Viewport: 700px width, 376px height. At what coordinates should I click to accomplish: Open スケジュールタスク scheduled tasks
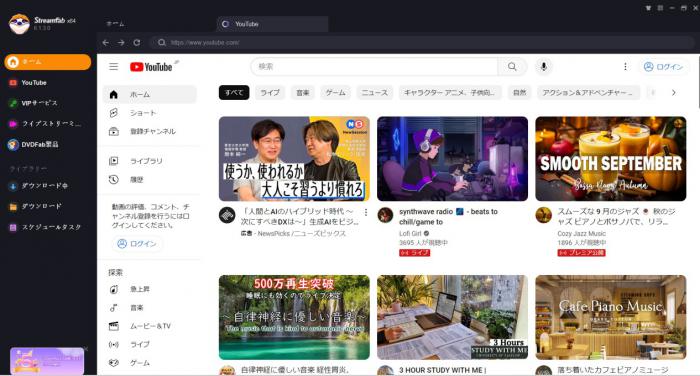click(48, 227)
